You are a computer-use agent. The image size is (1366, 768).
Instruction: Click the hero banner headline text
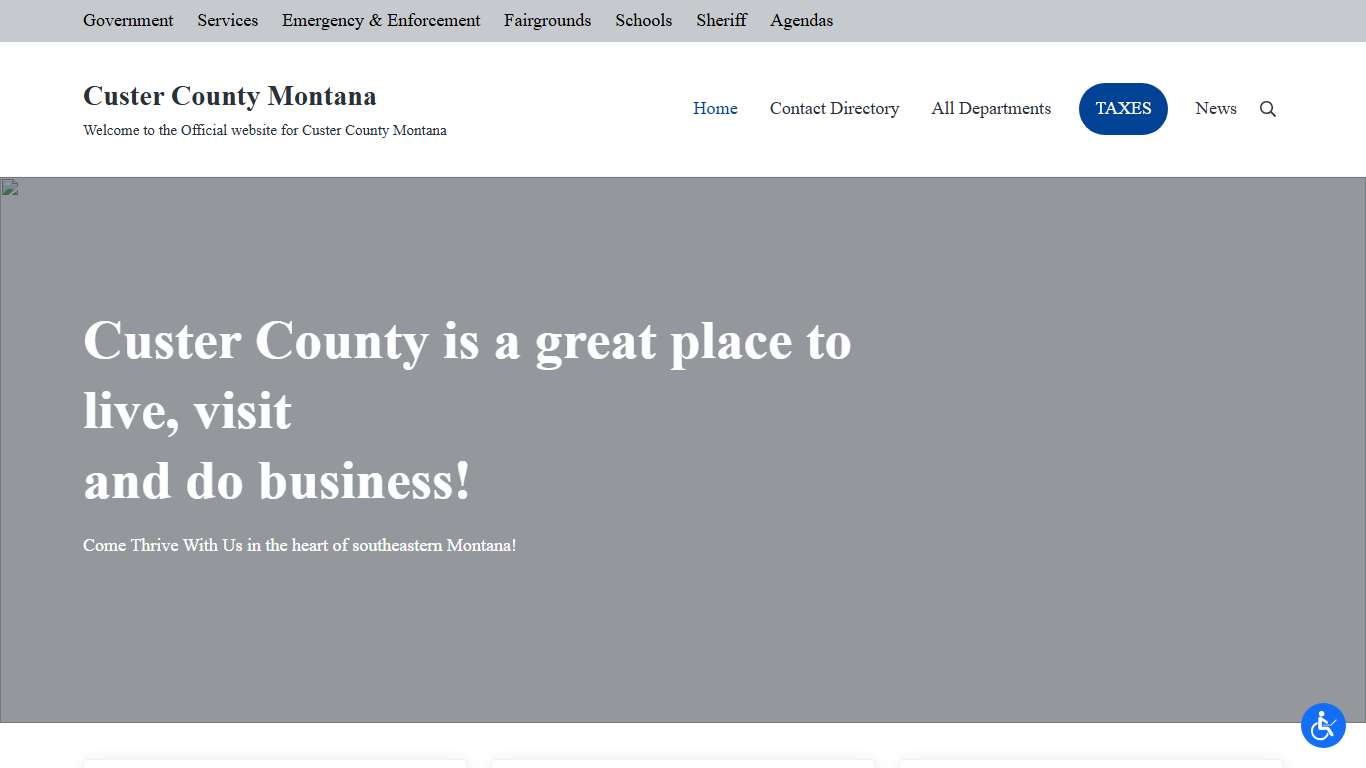click(467, 410)
